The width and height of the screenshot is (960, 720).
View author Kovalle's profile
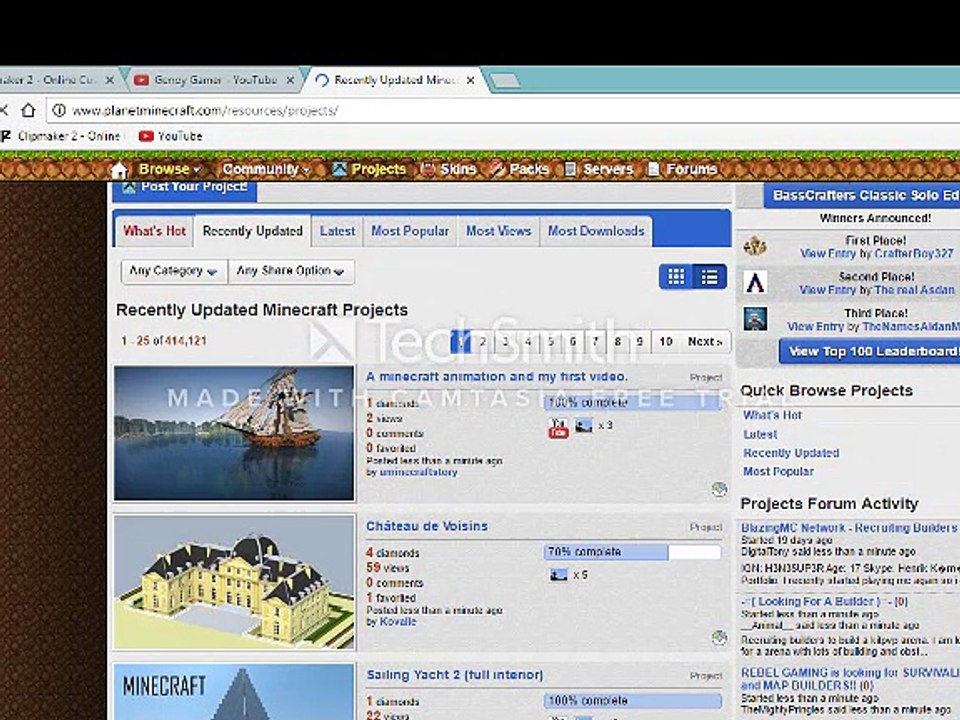[x=397, y=621]
